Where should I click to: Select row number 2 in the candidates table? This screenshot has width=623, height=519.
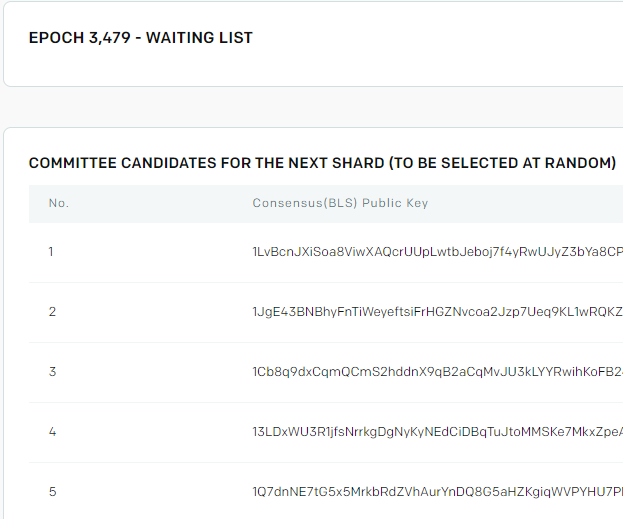(52, 312)
